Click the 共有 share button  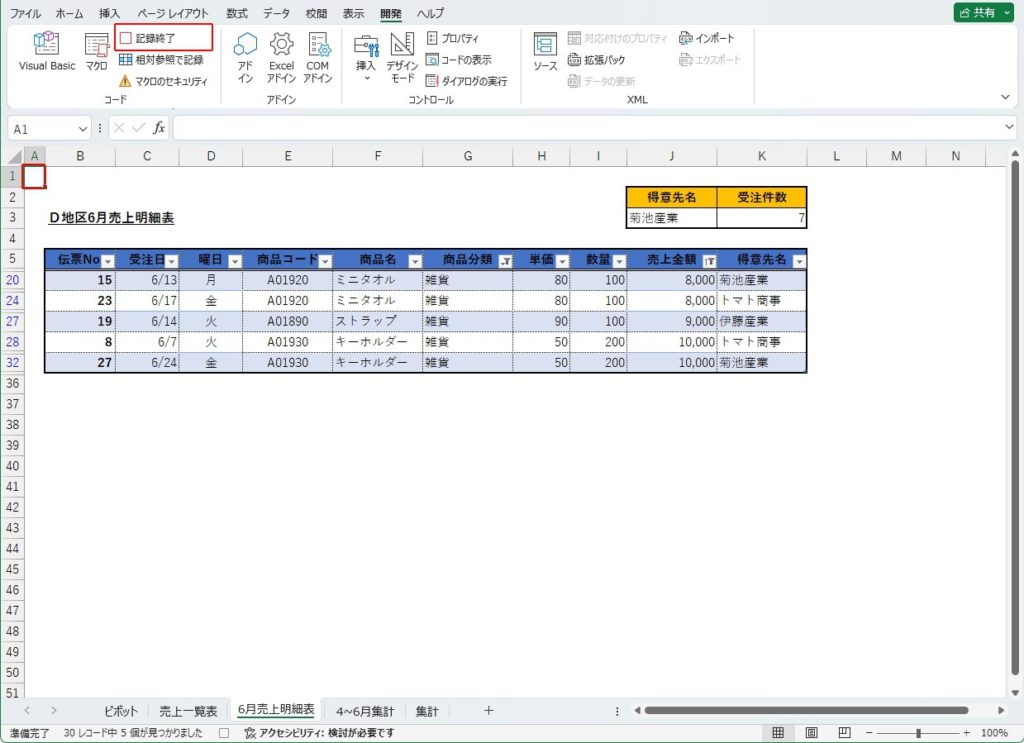tap(984, 12)
